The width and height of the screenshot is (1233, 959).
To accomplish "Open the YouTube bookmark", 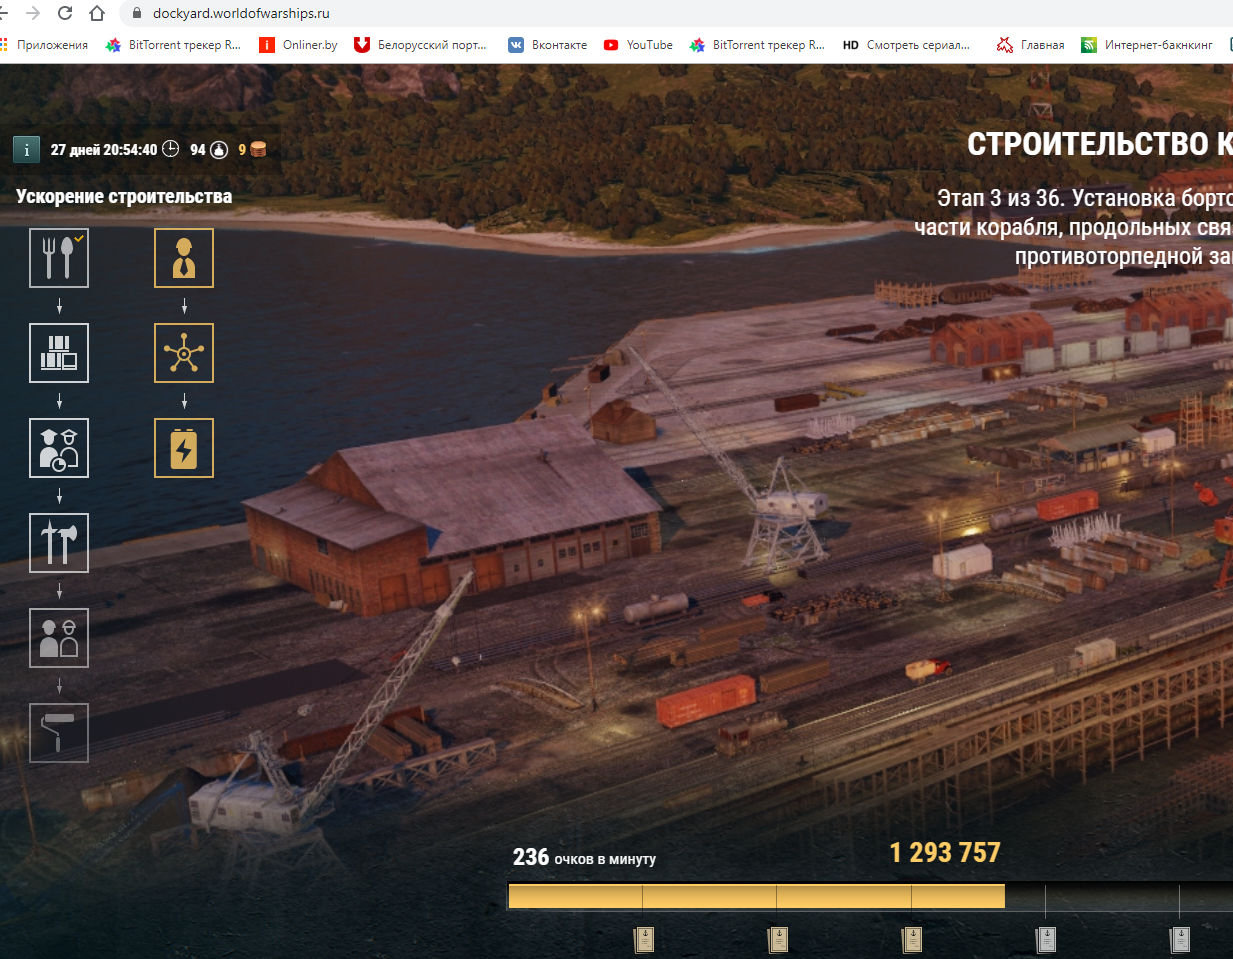I will 638,45.
